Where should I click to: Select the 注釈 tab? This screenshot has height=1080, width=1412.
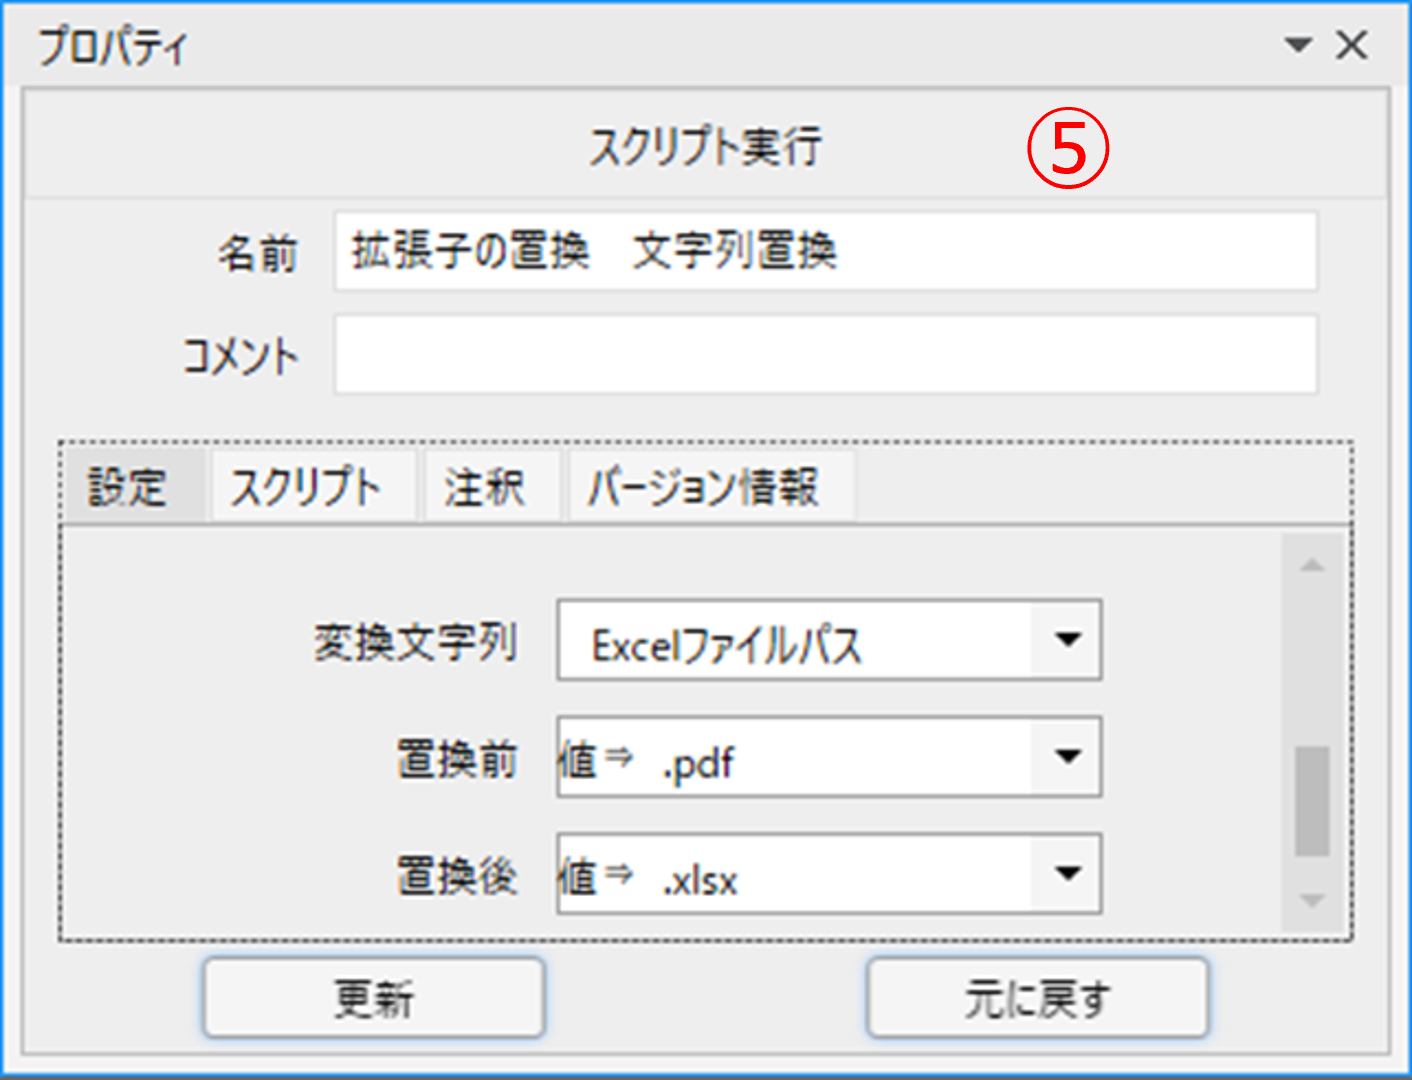pos(485,487)
